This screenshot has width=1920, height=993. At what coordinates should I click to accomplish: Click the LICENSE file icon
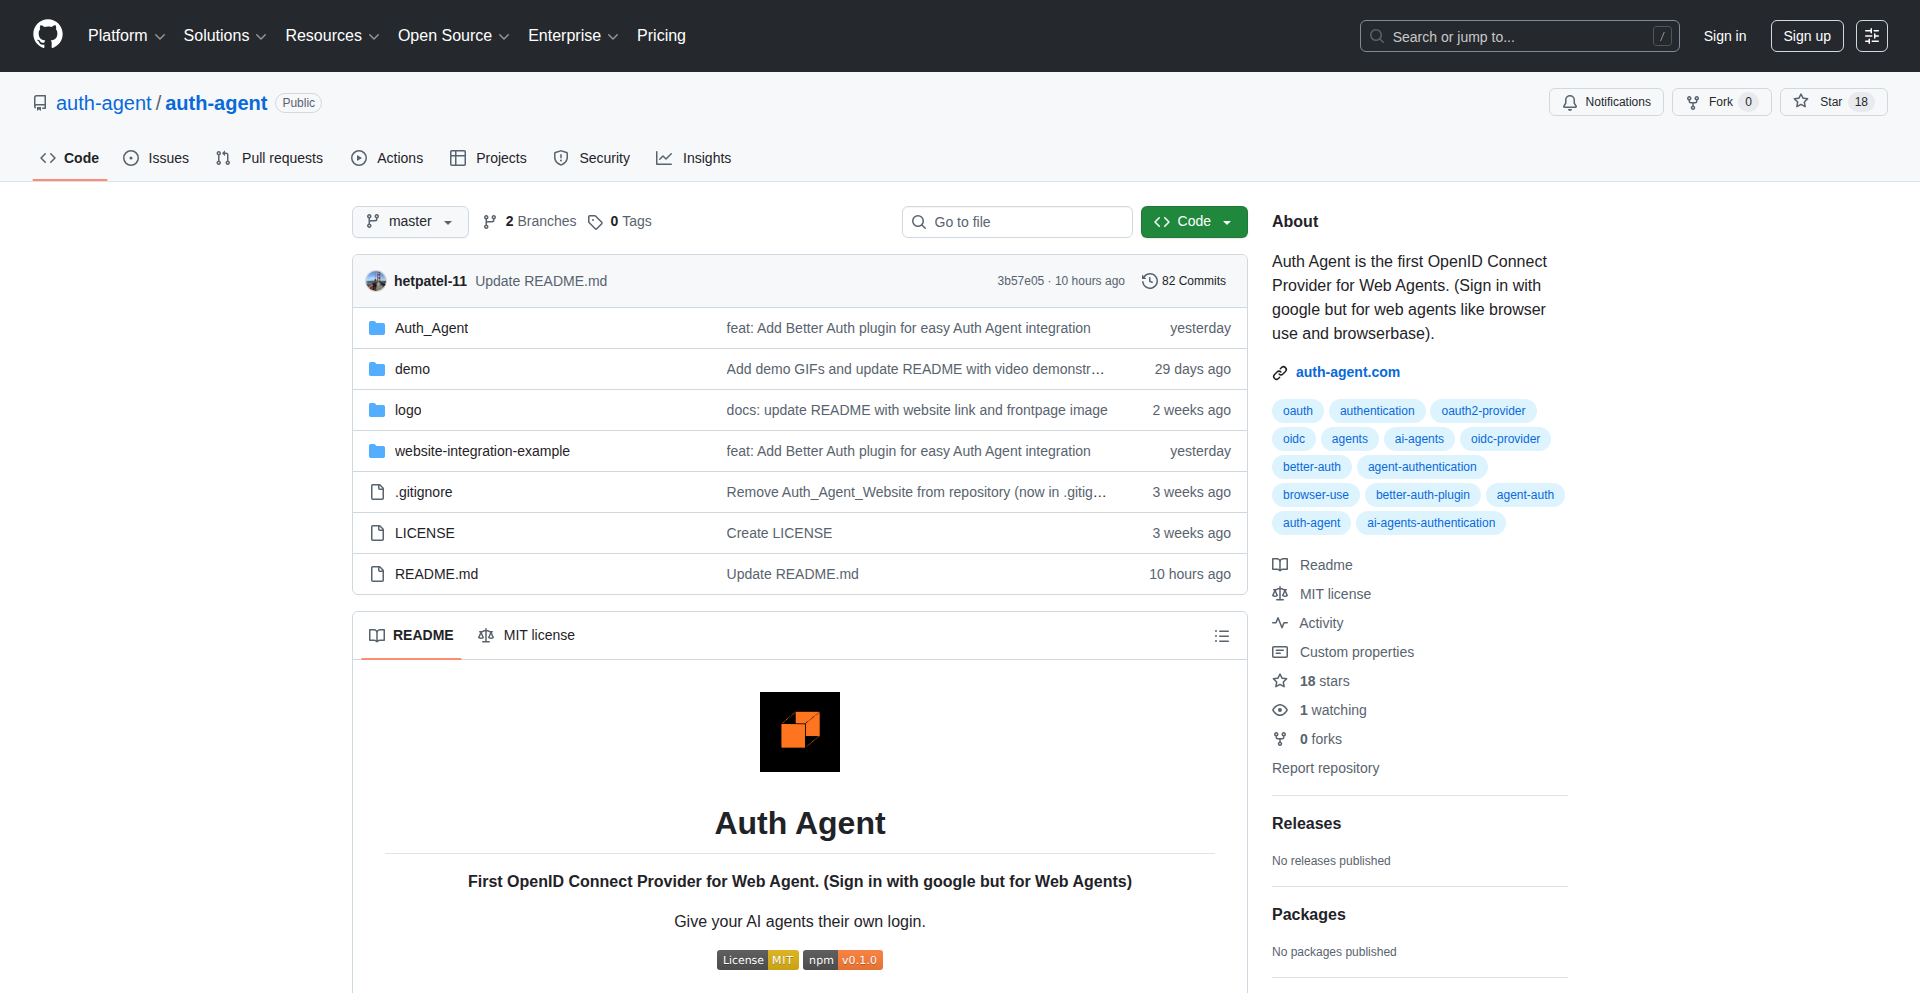point(377,533)
